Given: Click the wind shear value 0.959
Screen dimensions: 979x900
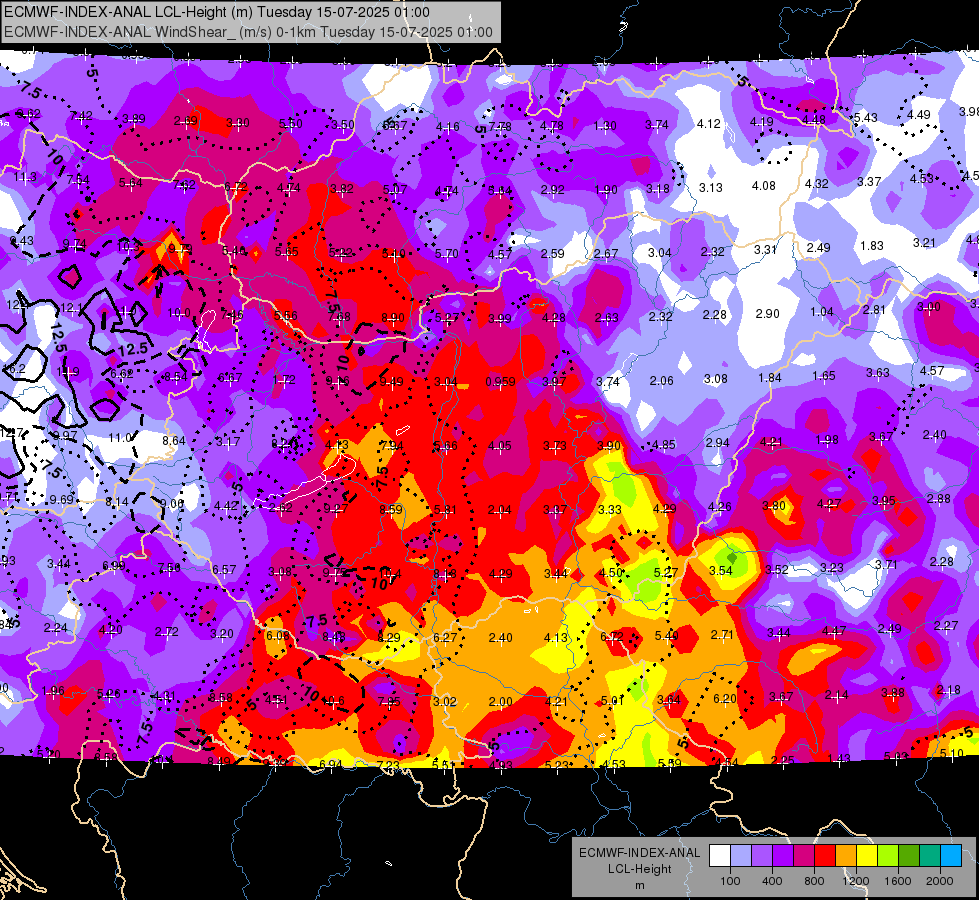Looking at the screenshot, I should (500, 382).
